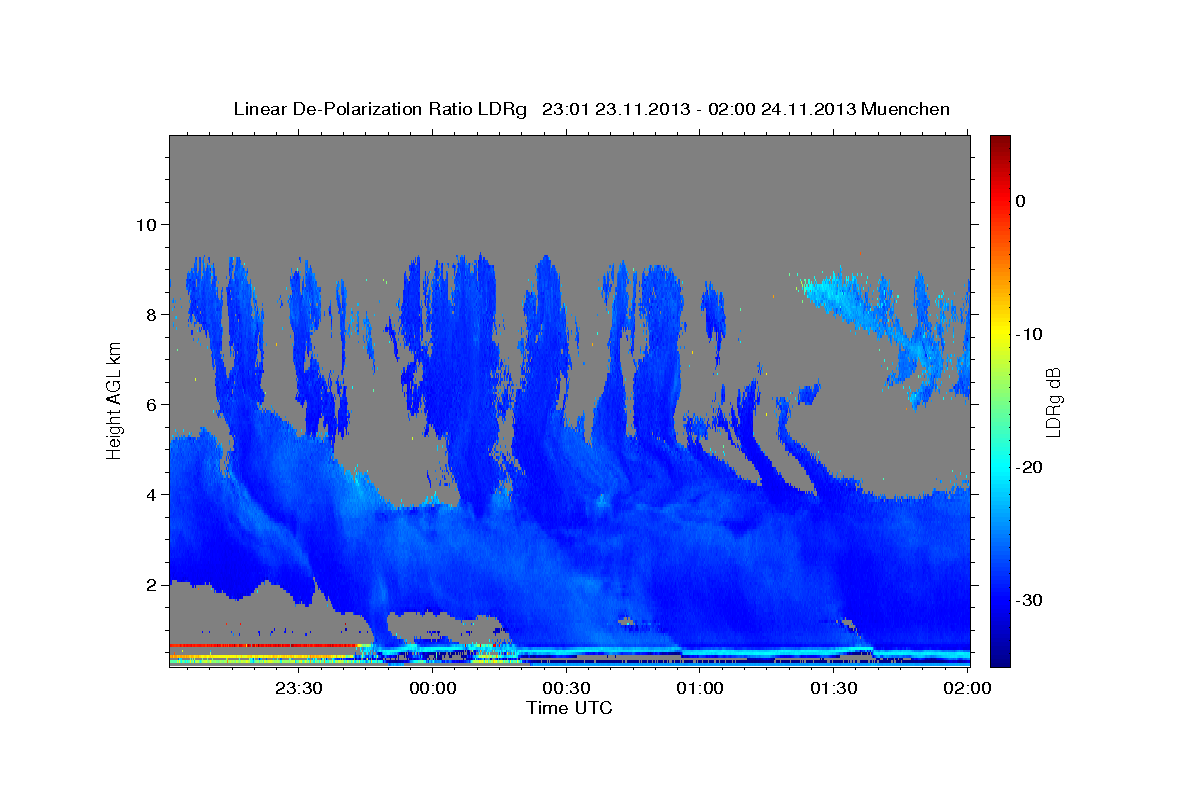Click the '01:00' time tick label

pos(700,688)
